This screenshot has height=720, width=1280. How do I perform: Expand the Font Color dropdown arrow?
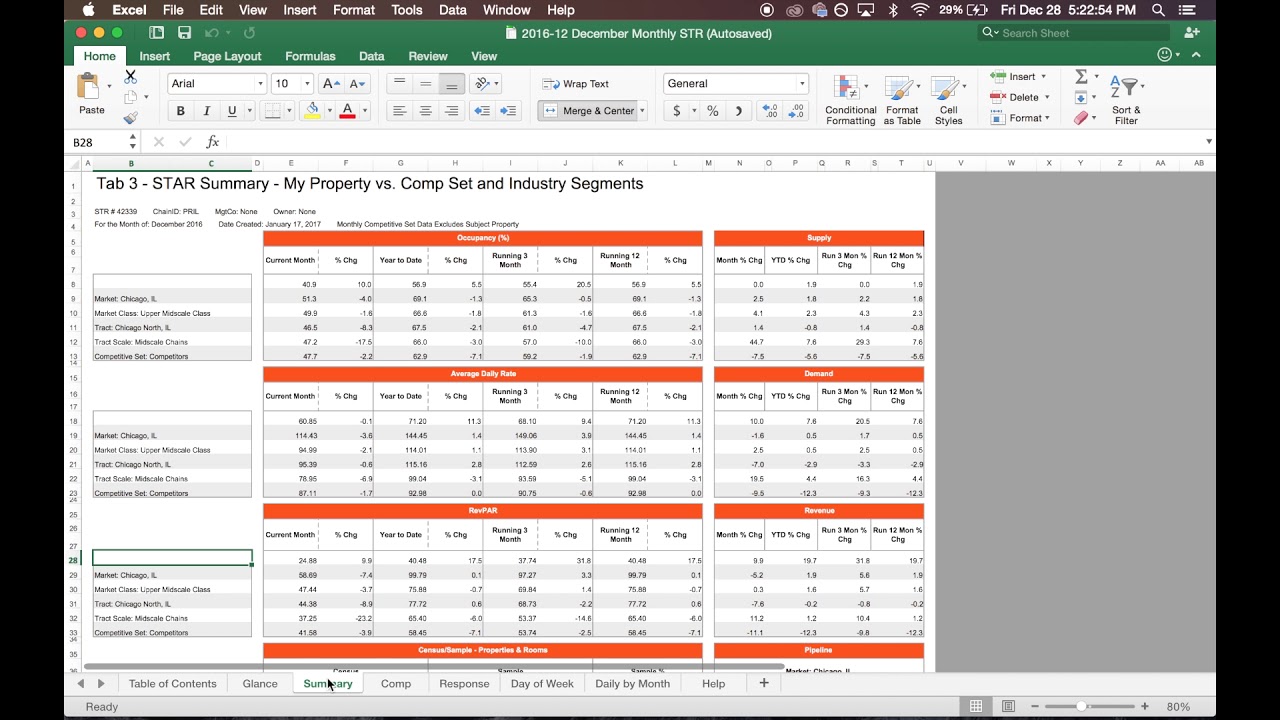click(364, 111)
